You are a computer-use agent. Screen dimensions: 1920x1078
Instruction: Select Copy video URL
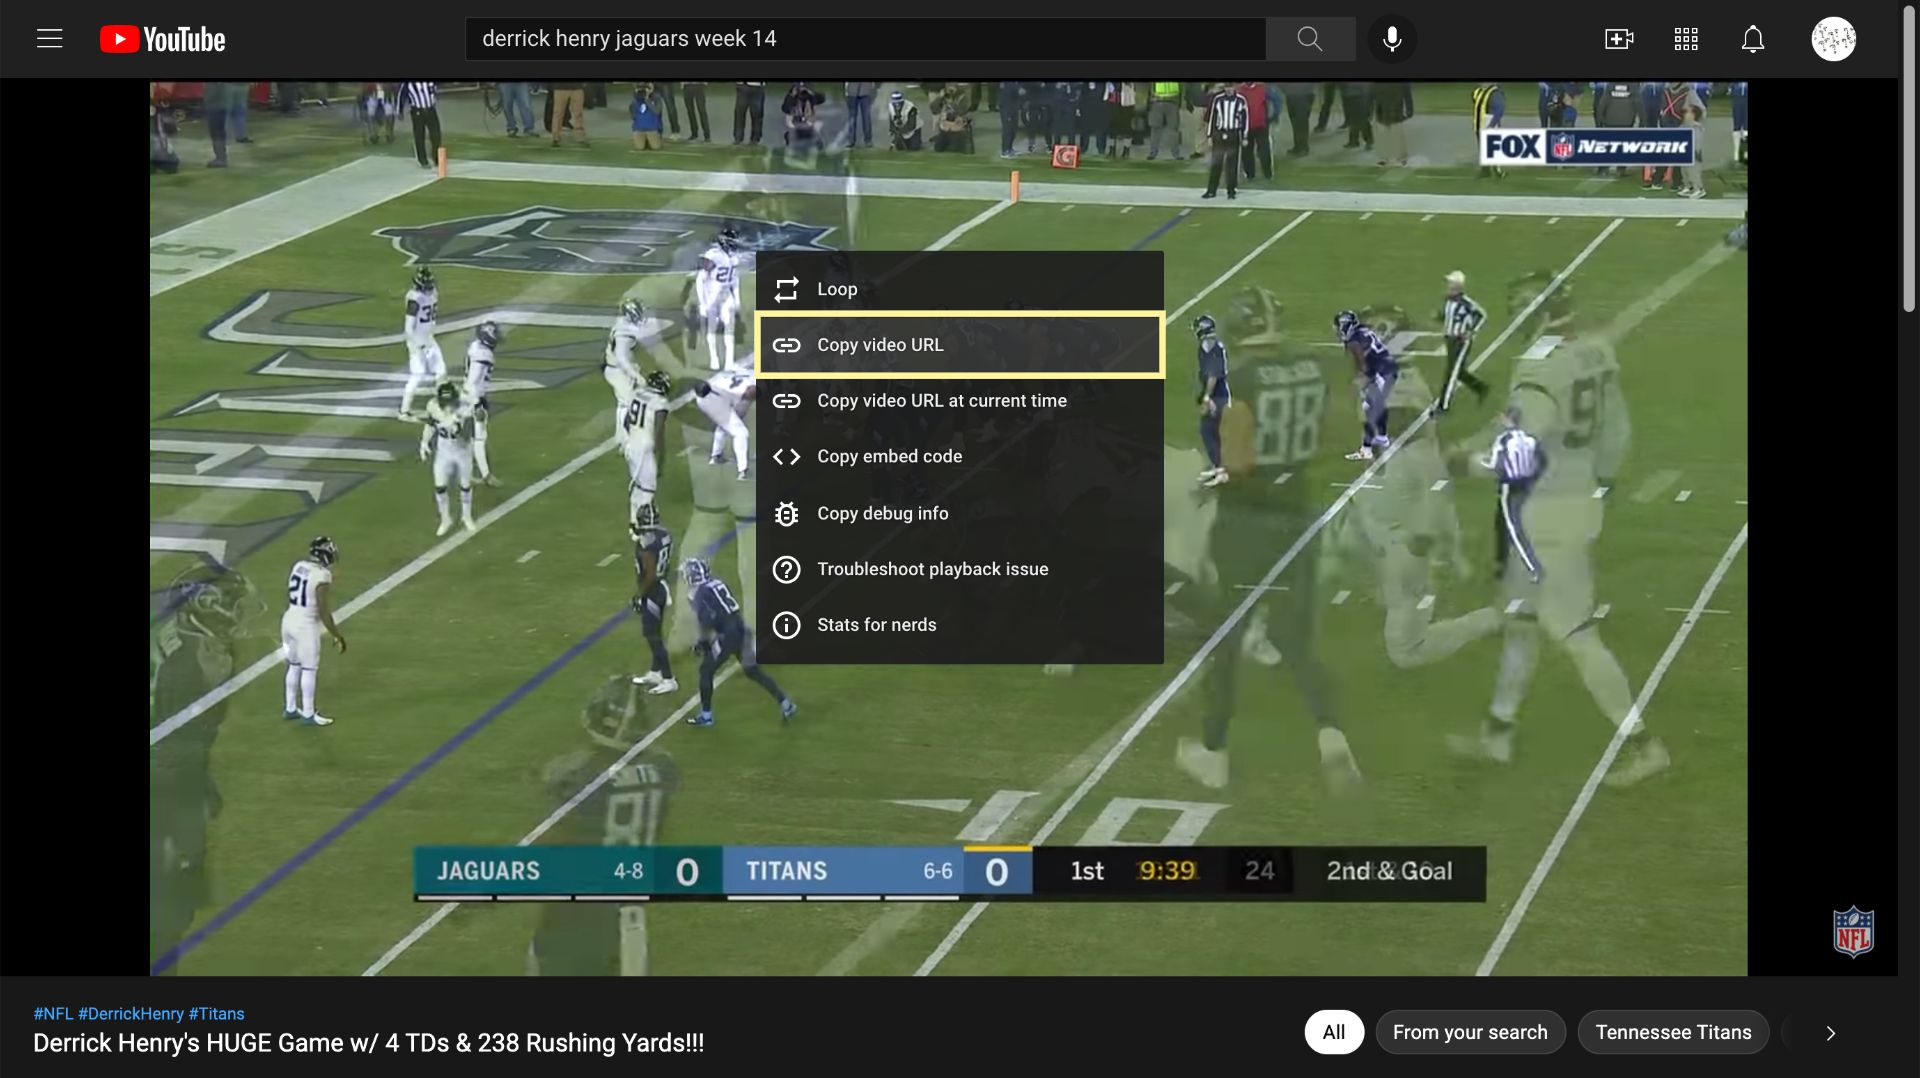pos(958,345)
